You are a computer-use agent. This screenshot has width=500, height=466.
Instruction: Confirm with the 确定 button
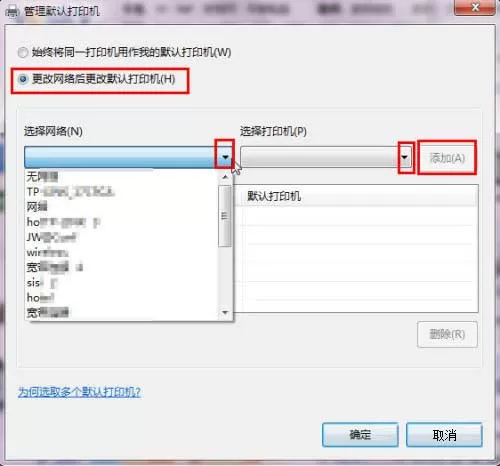point(360,435)
